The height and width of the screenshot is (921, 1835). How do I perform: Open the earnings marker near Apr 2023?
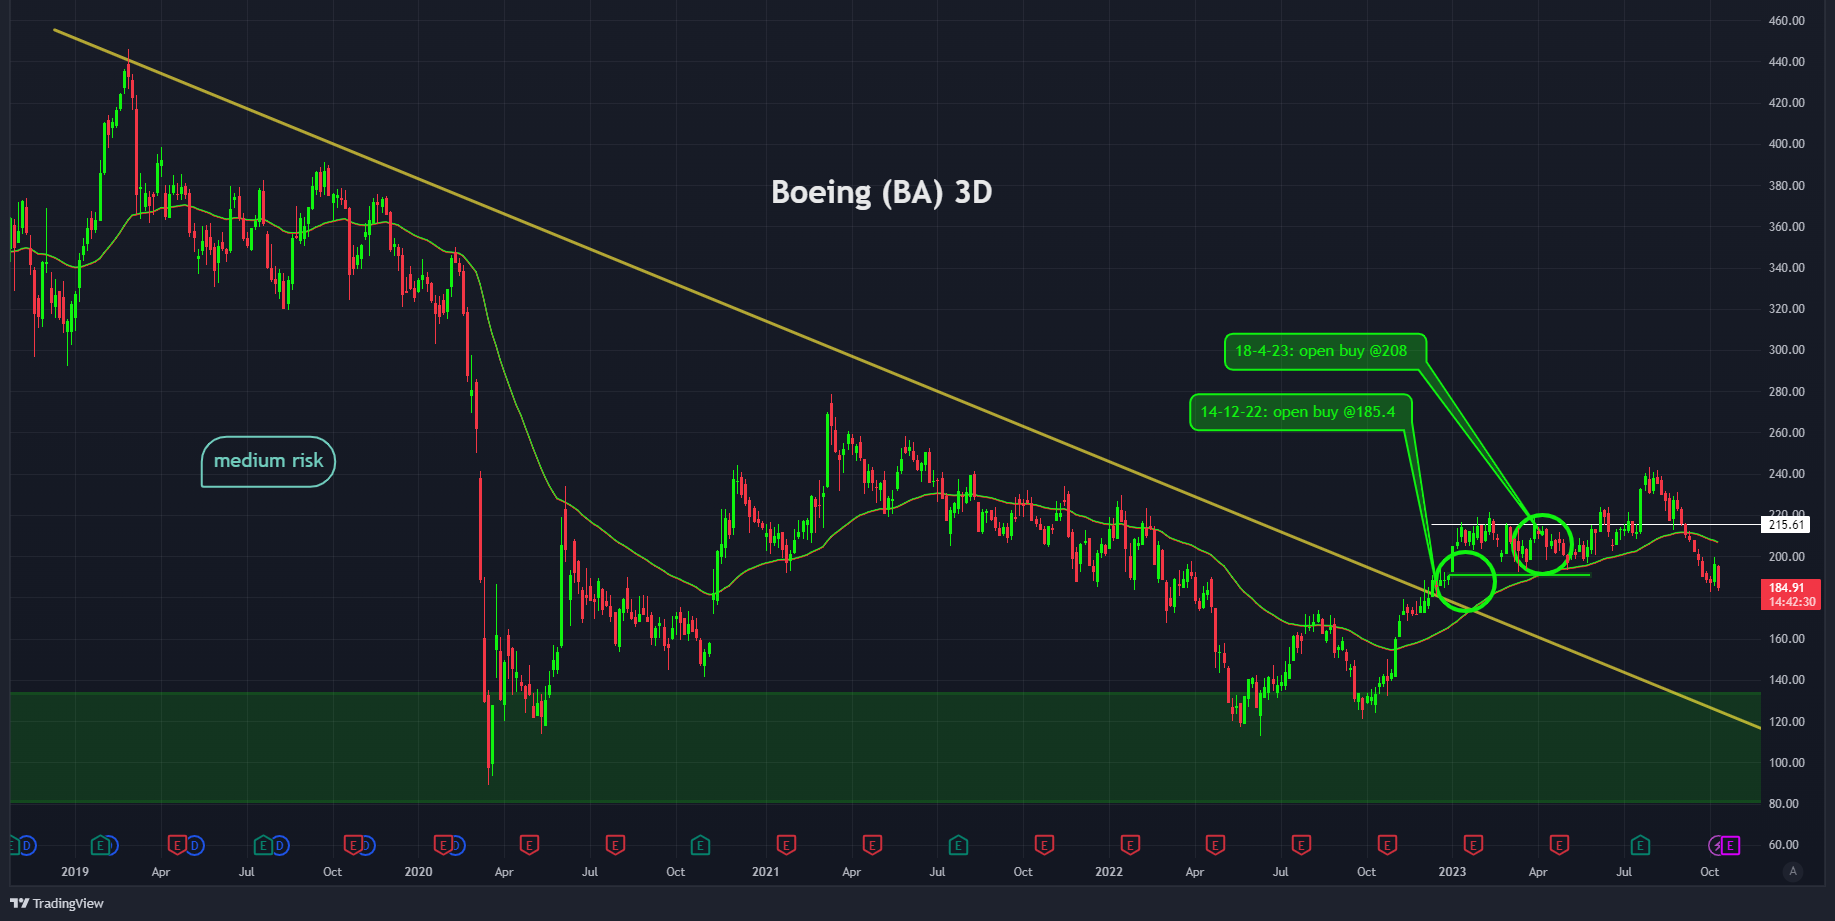[x=1558, y=845]
